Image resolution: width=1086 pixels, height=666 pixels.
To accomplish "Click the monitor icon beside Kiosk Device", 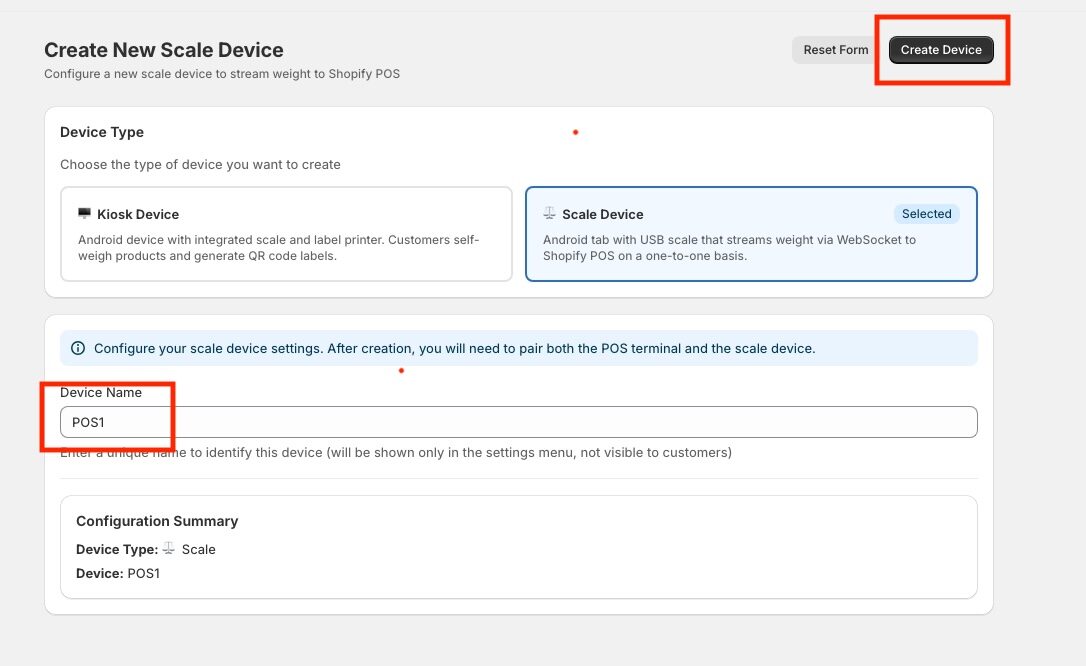I will (84, 213).
